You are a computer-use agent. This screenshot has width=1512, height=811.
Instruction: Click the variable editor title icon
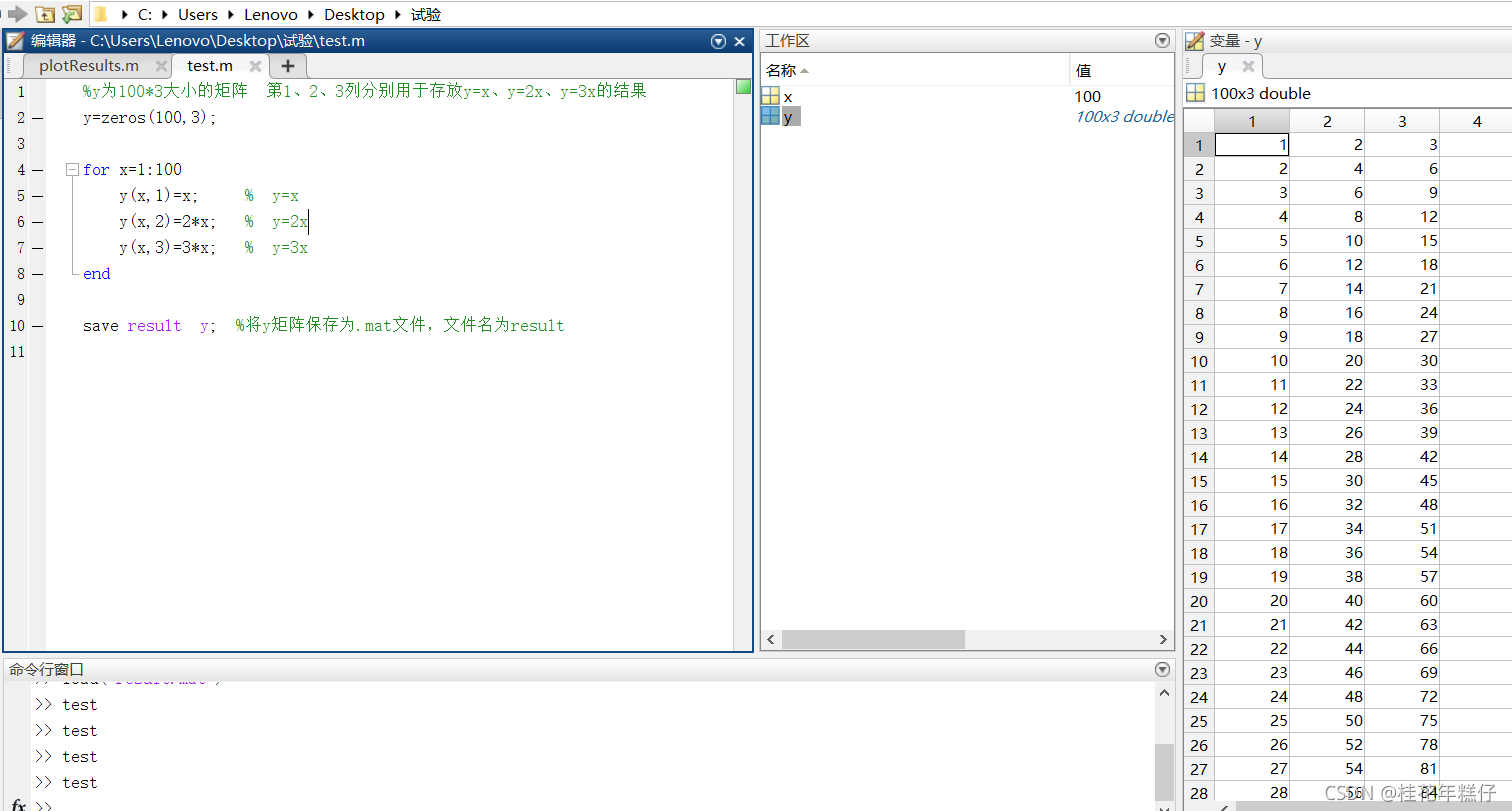tap(1194, 41)
